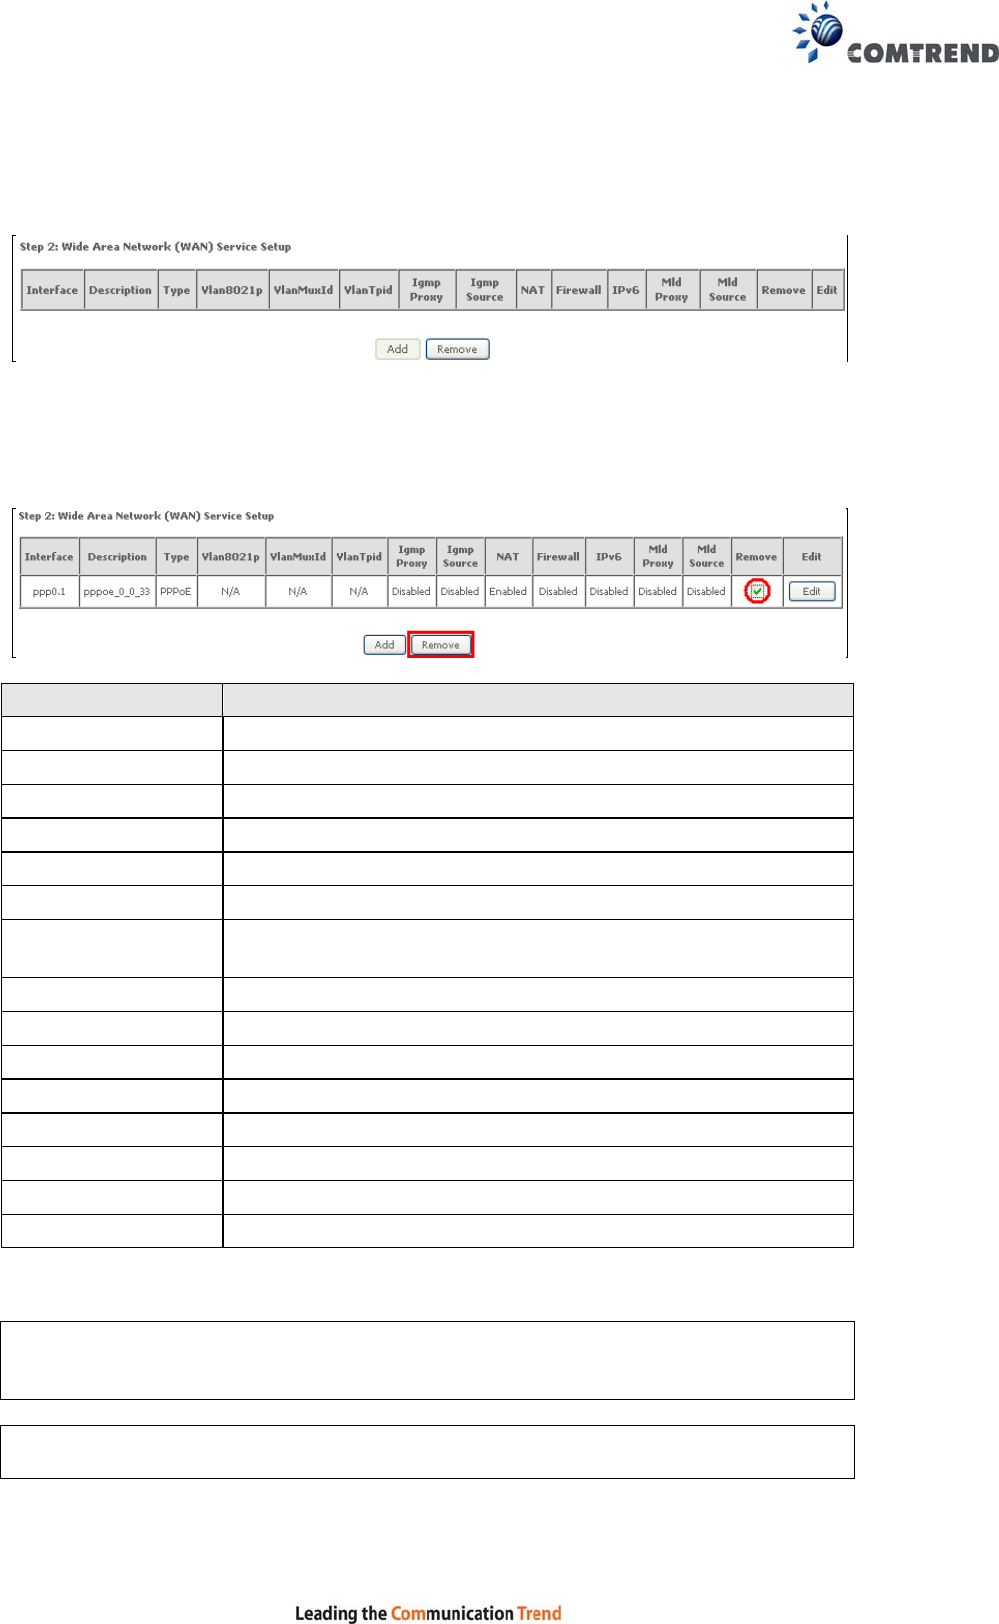Viewport: 999px width, 1624px height.
Task: Click Step 2 heading above the empty table
Action: pyautogui.click(x=155, y=247)
